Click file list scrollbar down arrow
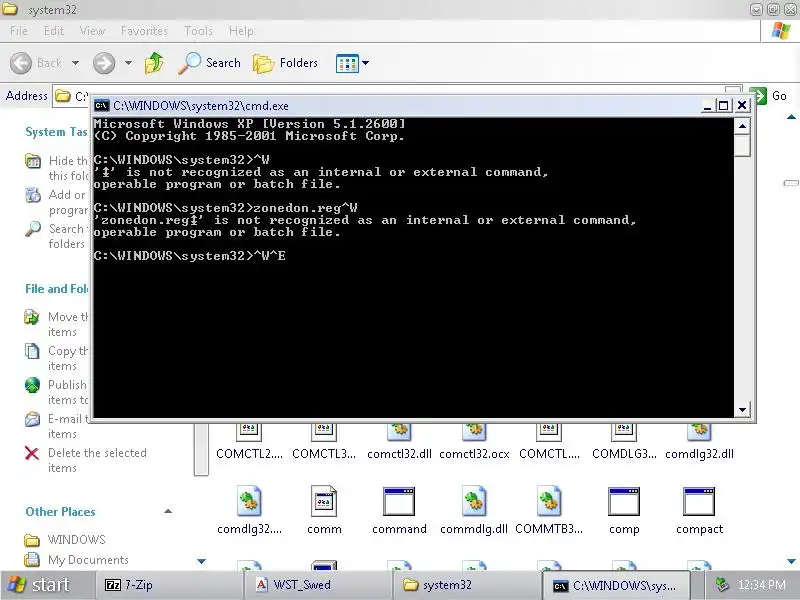This screenshot has width=800, height=600. coord(791,561)
